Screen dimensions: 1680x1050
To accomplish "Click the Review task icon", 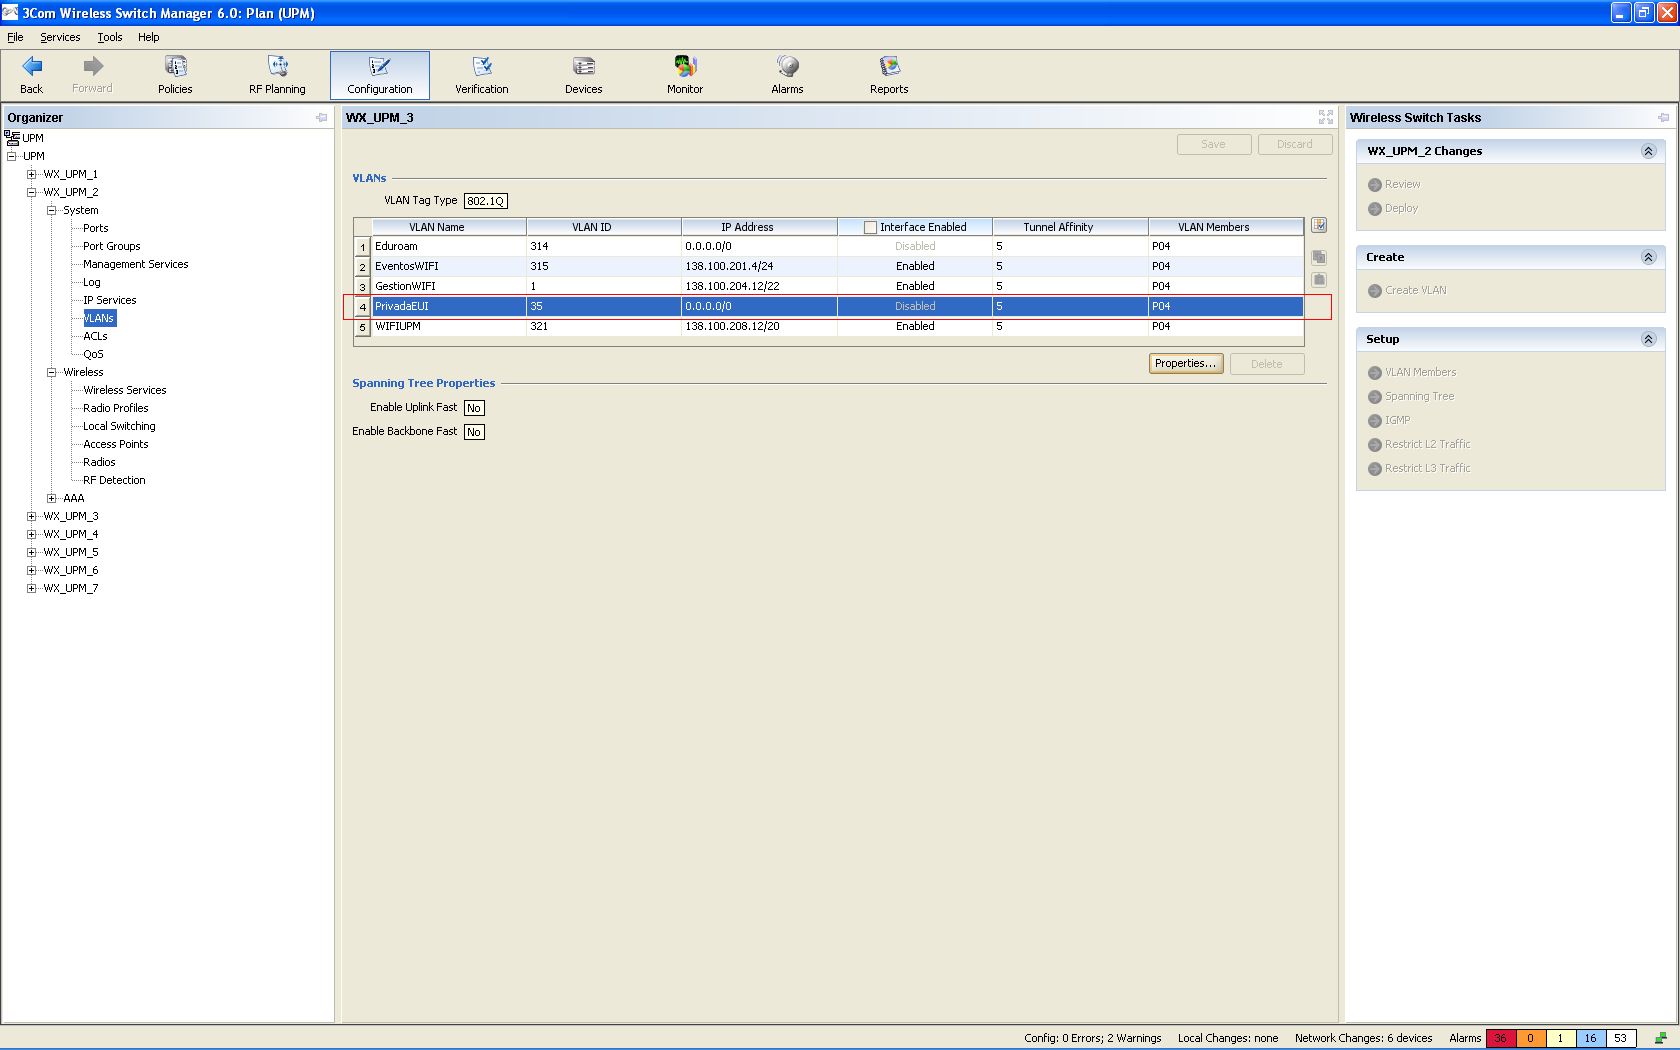I will 1375,185.
